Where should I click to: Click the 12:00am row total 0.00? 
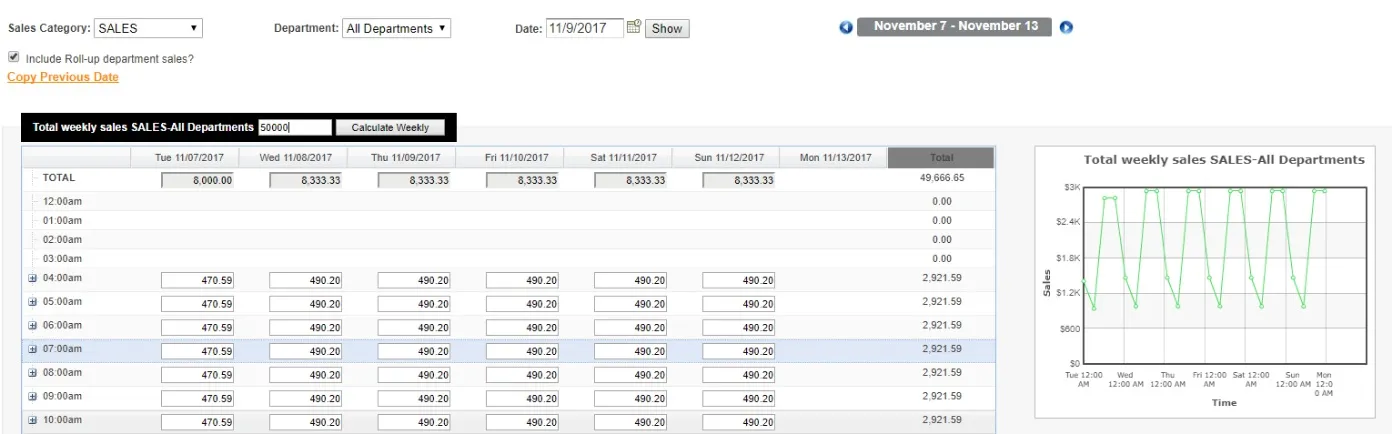(942, 201)
